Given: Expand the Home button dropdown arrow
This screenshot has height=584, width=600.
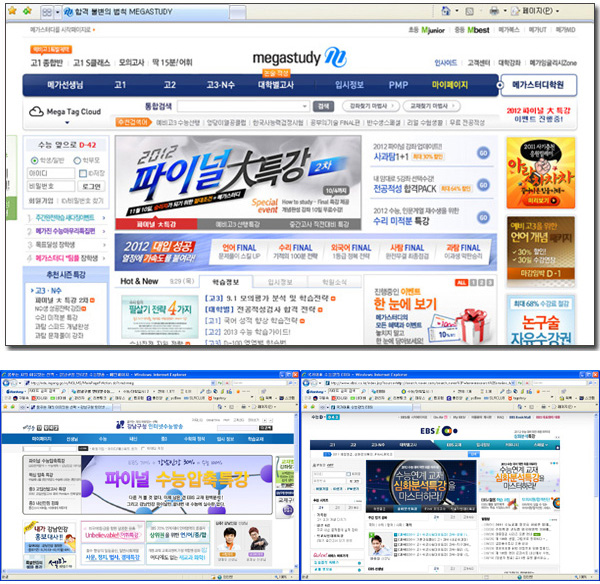Looking at the screenshot, I should [457, 11].
